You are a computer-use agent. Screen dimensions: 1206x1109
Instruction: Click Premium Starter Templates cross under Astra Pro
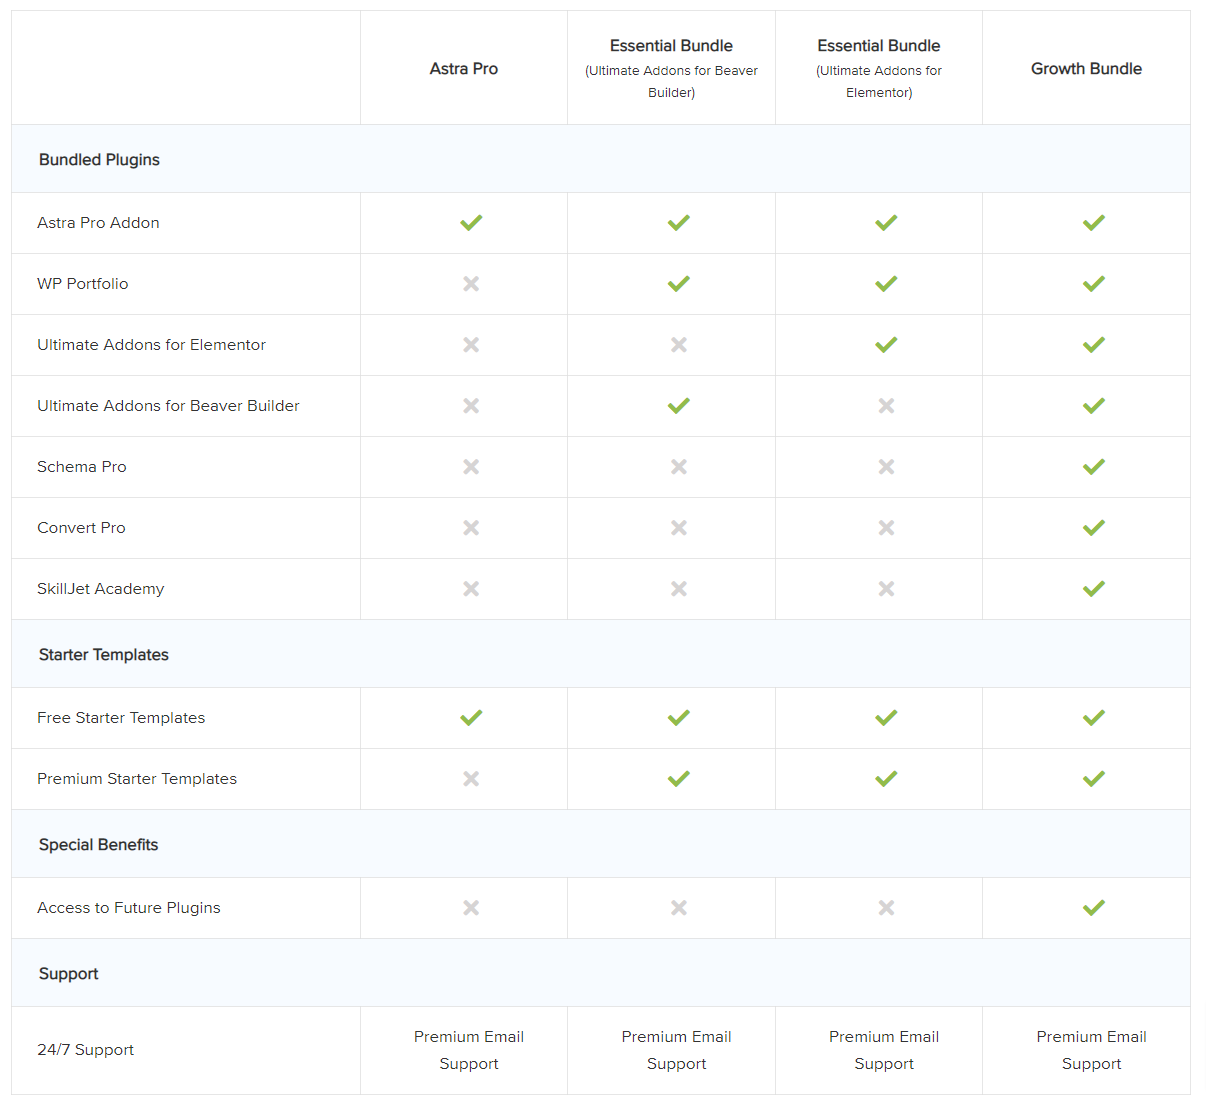471,779
